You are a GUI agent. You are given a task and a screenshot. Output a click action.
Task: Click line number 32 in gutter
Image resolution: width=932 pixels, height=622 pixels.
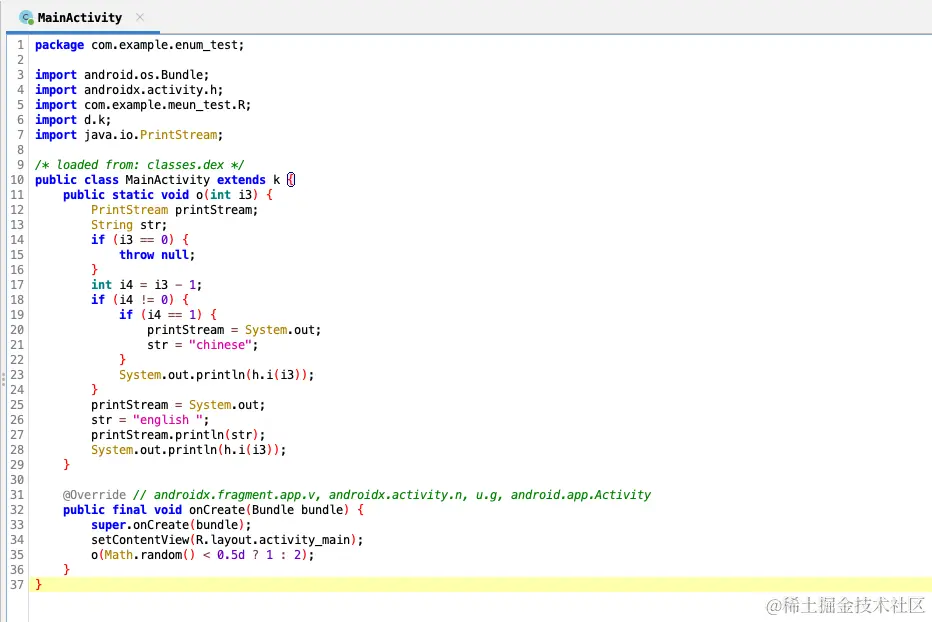pos(17,510)
